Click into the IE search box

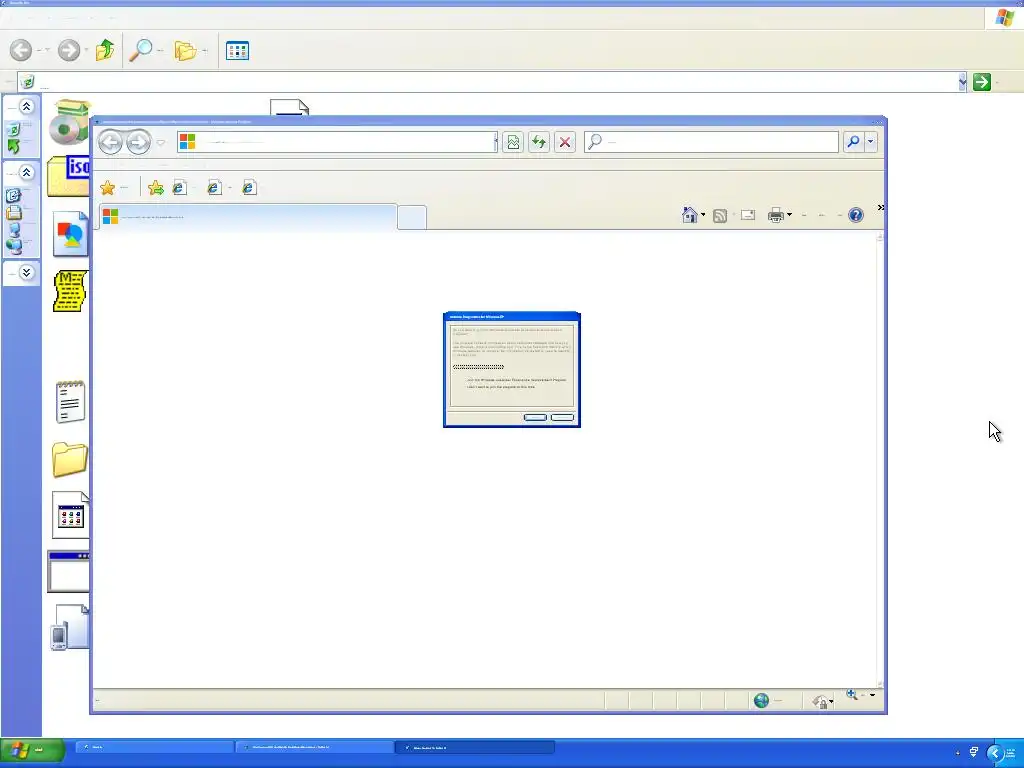point(711,142)
